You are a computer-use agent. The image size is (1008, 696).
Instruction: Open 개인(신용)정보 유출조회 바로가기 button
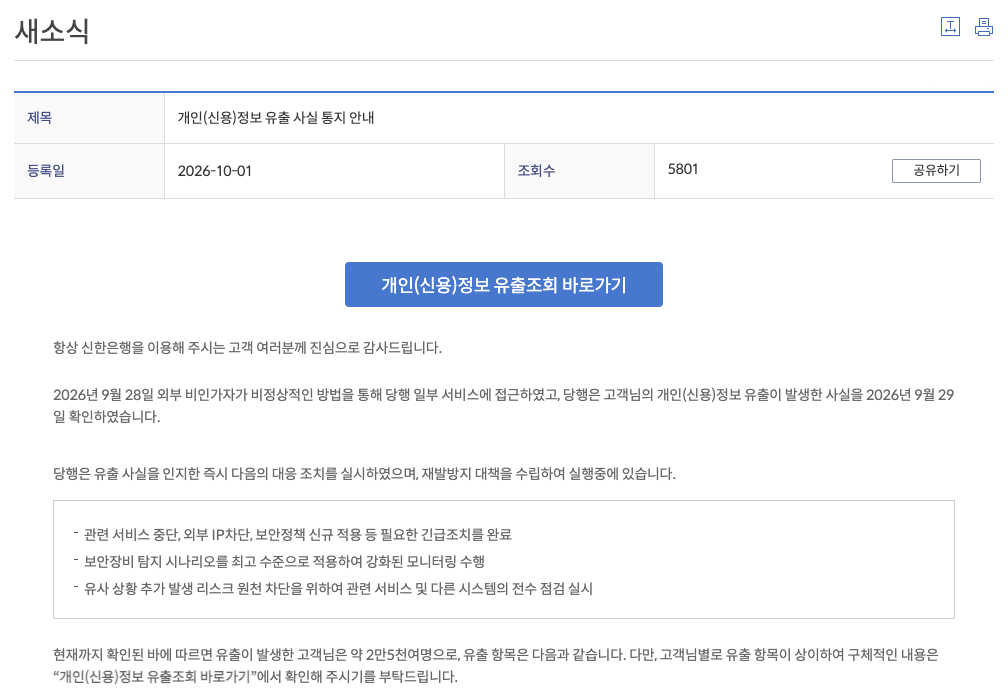[503, 285]
